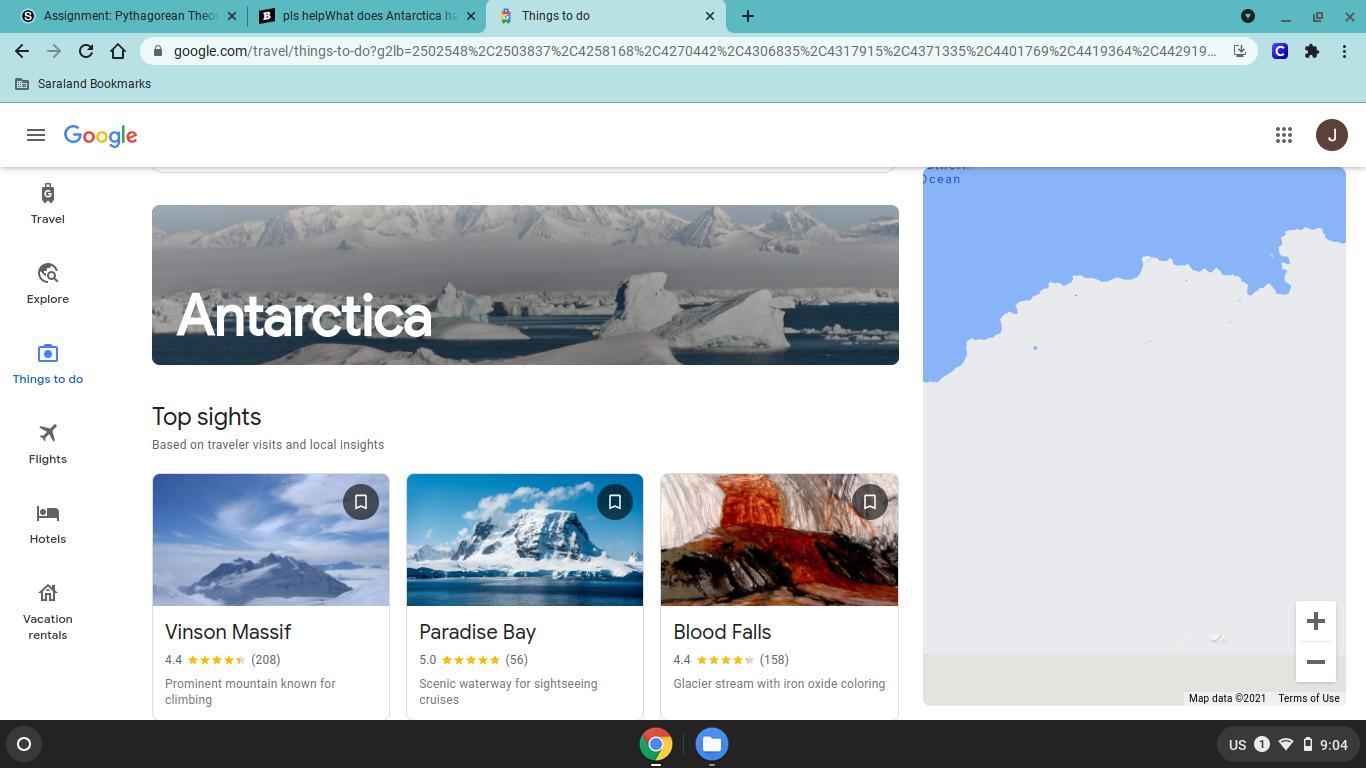Open Hotels in the sidebar
Screen dimensions: 1366x768
pyautogui.click(x=47, y=524)
